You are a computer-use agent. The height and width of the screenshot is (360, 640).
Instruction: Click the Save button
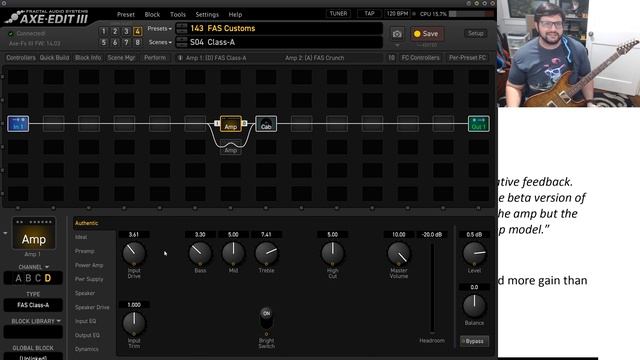click(427, 34)
